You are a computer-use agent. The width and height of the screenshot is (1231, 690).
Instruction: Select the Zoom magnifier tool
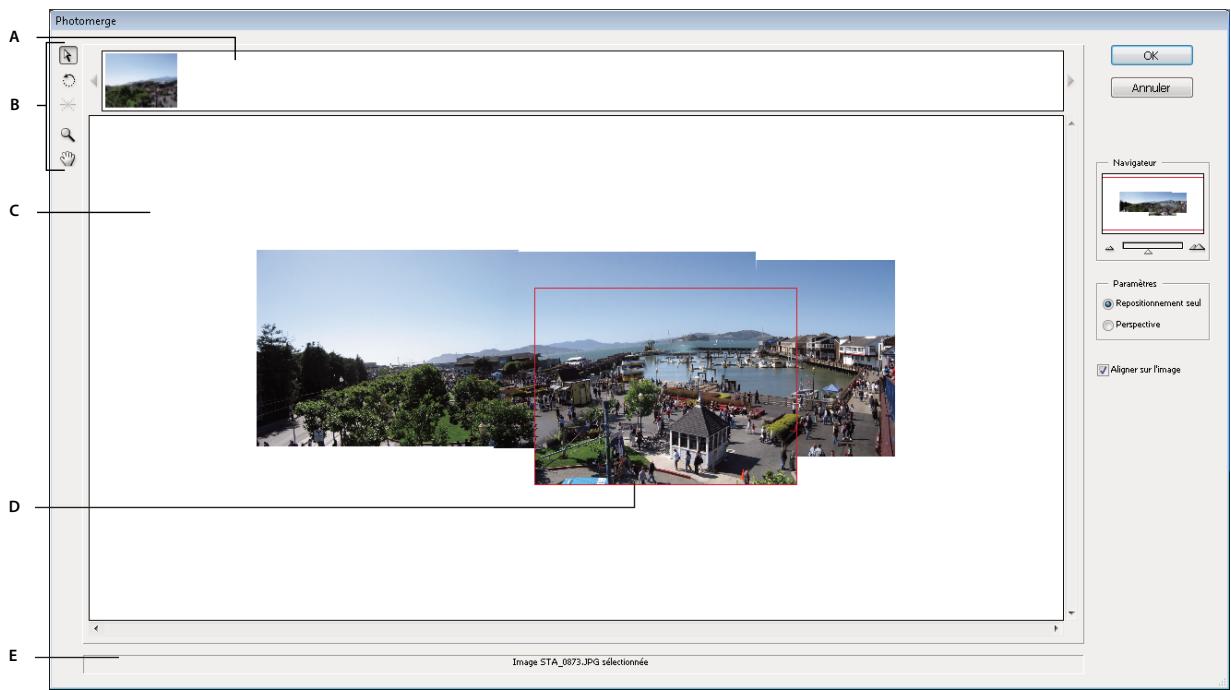point(68,136)
